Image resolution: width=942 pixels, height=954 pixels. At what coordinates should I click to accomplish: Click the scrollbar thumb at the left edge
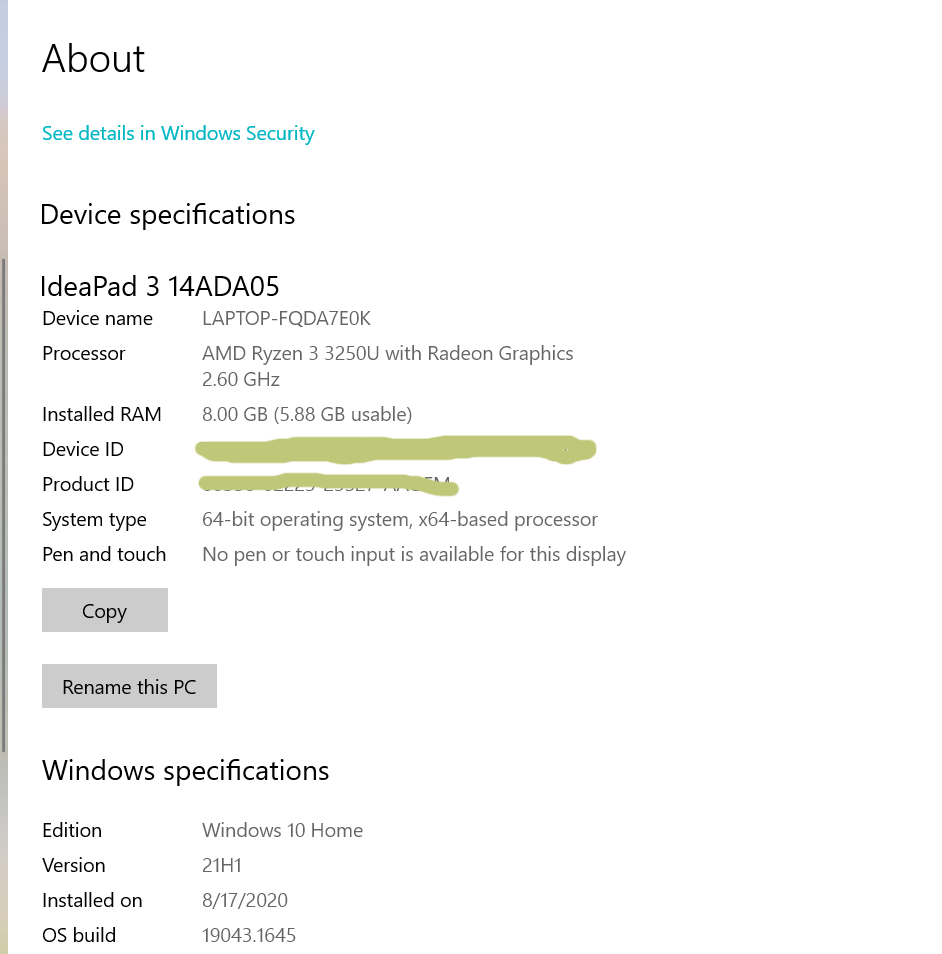[4, 505]
